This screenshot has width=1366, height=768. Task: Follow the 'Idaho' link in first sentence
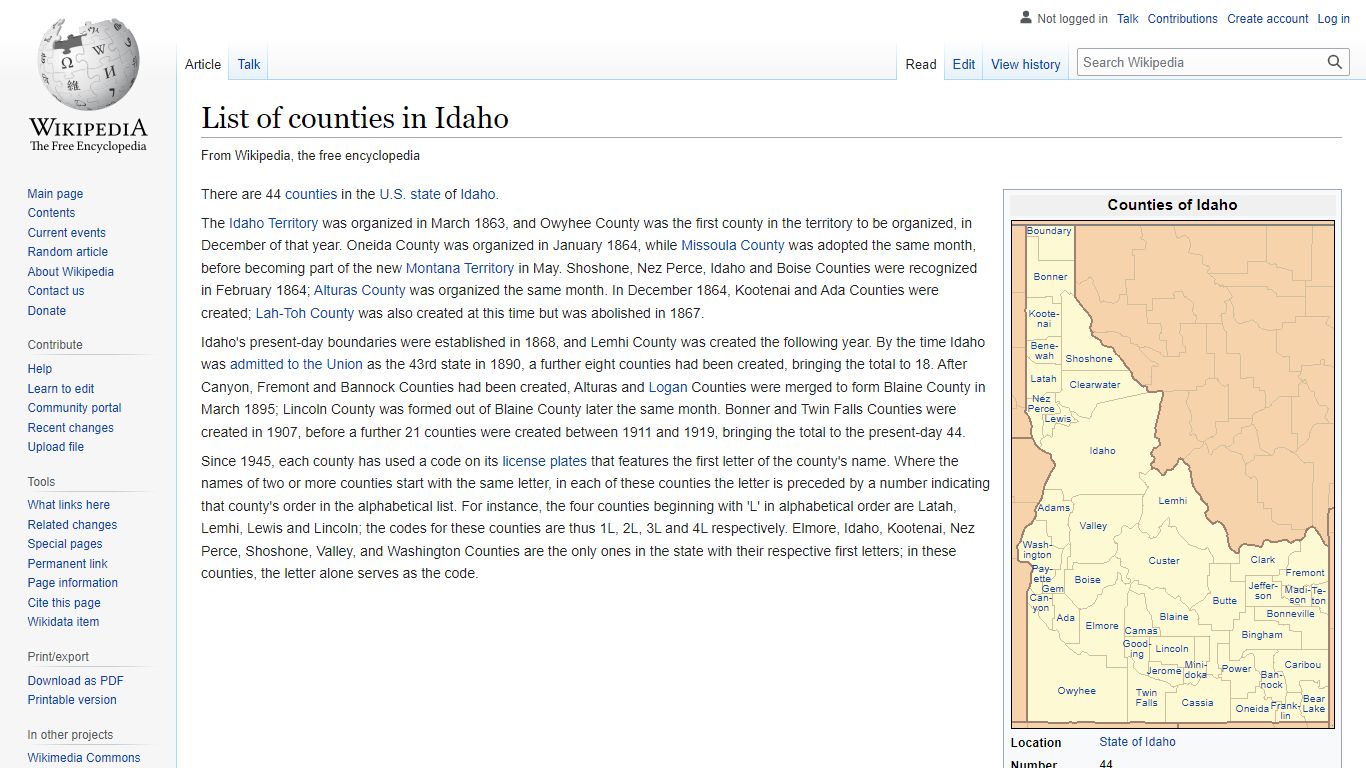coord(478,194)
